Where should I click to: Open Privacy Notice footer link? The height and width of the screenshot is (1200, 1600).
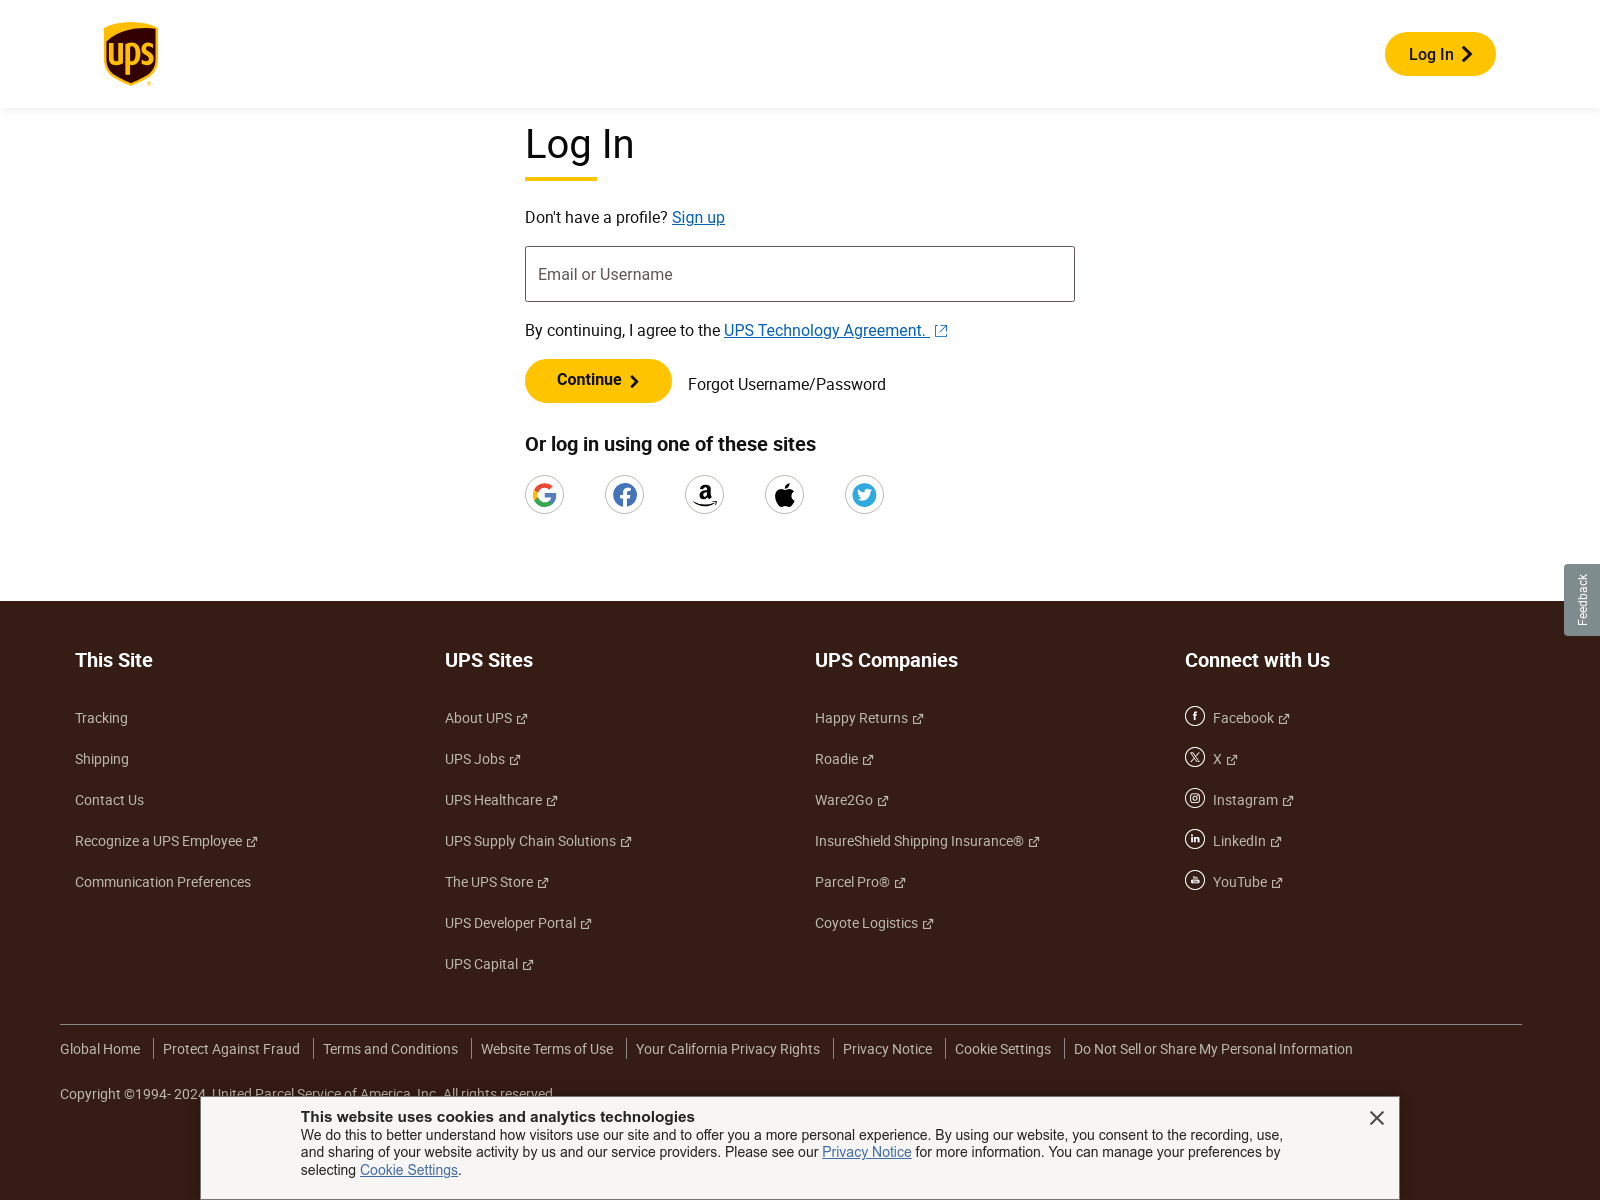pyautogui.click(x=887, y=1049)
